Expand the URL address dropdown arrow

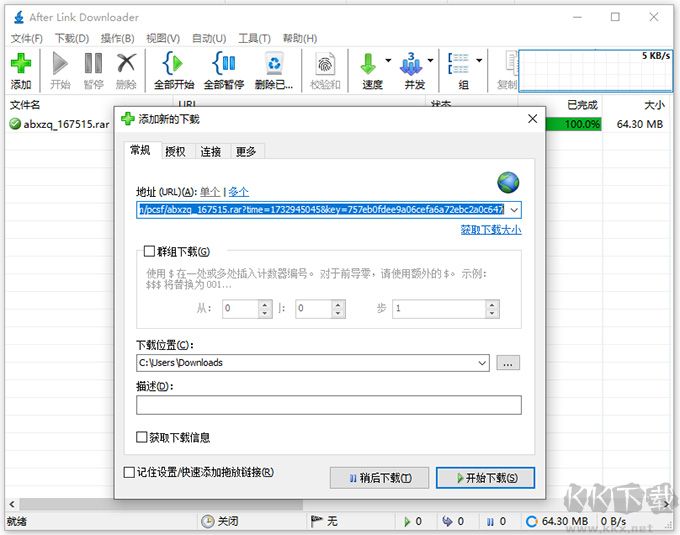(x=514, y=210)
